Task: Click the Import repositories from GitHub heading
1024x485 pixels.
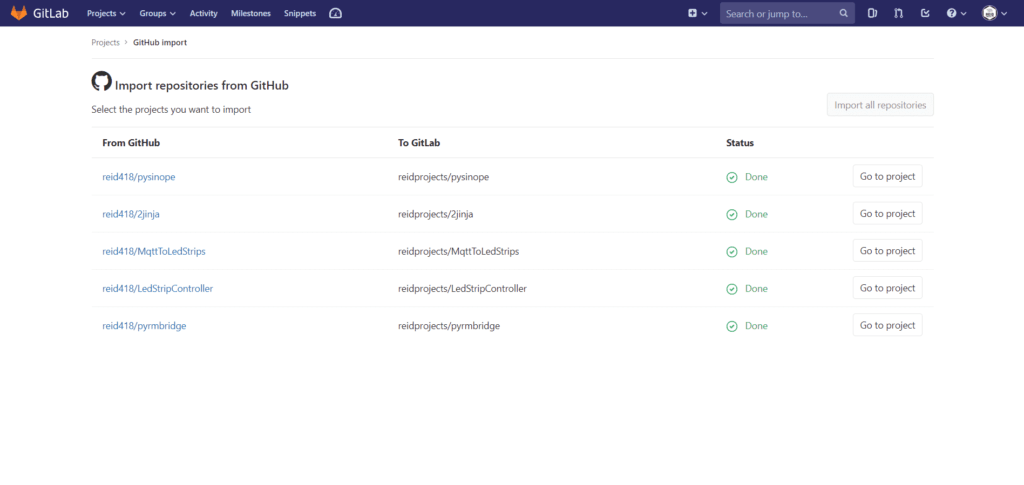Action: (x=202, y=85)
